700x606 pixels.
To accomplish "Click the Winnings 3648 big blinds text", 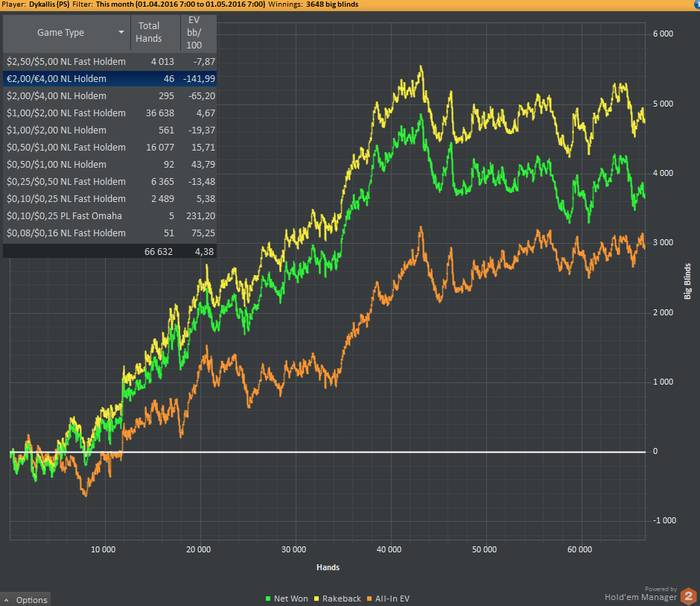I will [313, 4].
